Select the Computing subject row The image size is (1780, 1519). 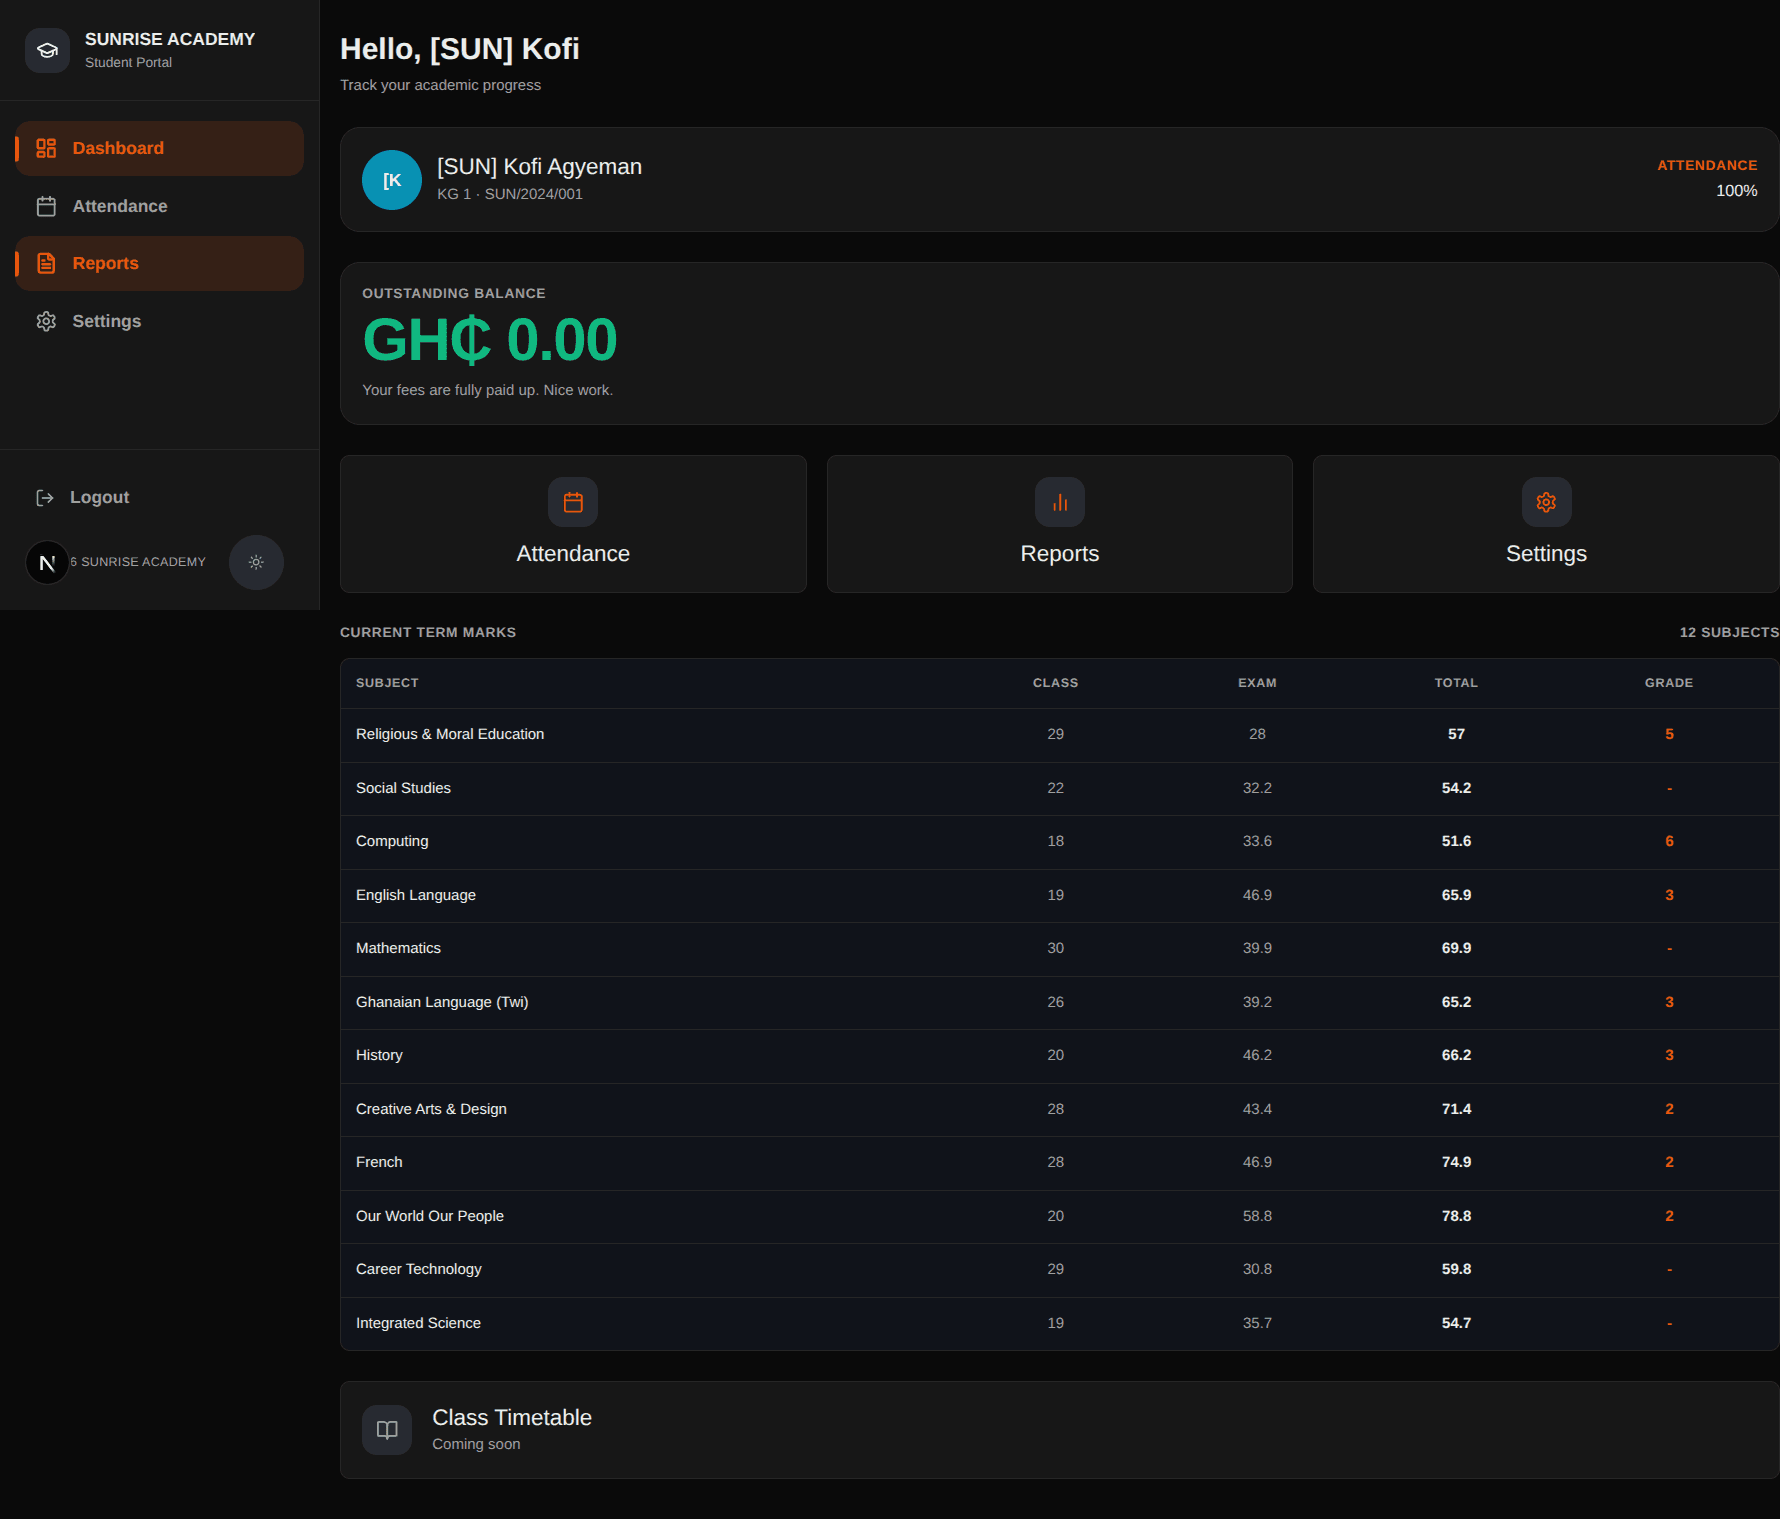point(1060,842)
